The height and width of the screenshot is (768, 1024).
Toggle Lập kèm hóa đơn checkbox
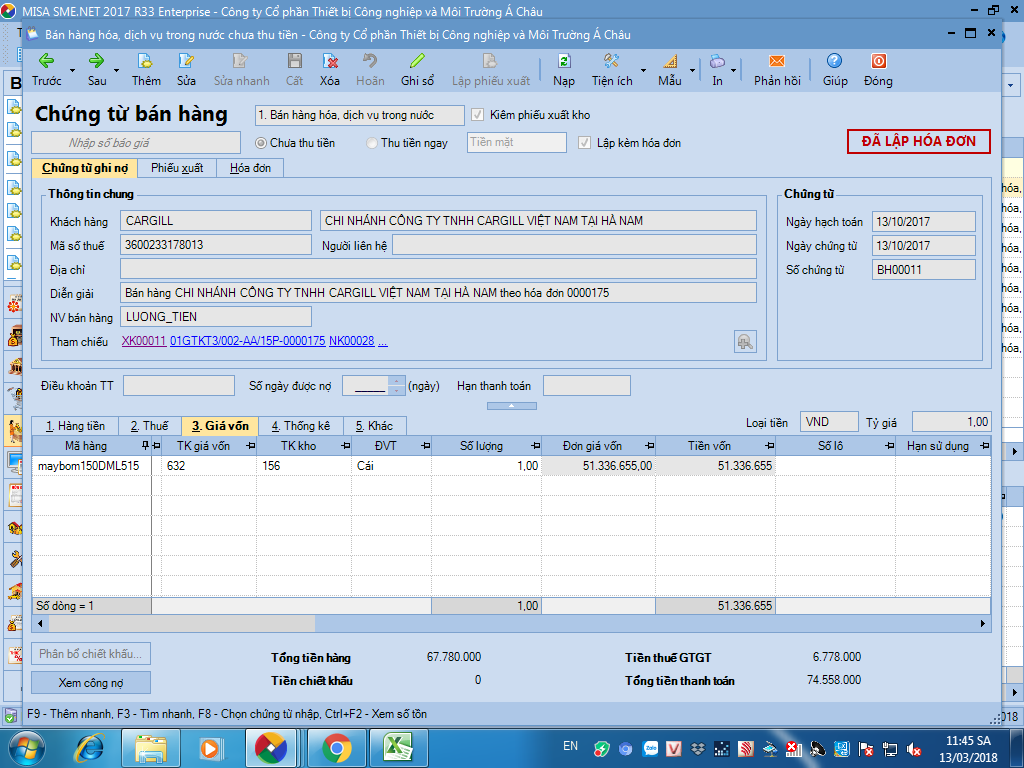coord(584,143)
